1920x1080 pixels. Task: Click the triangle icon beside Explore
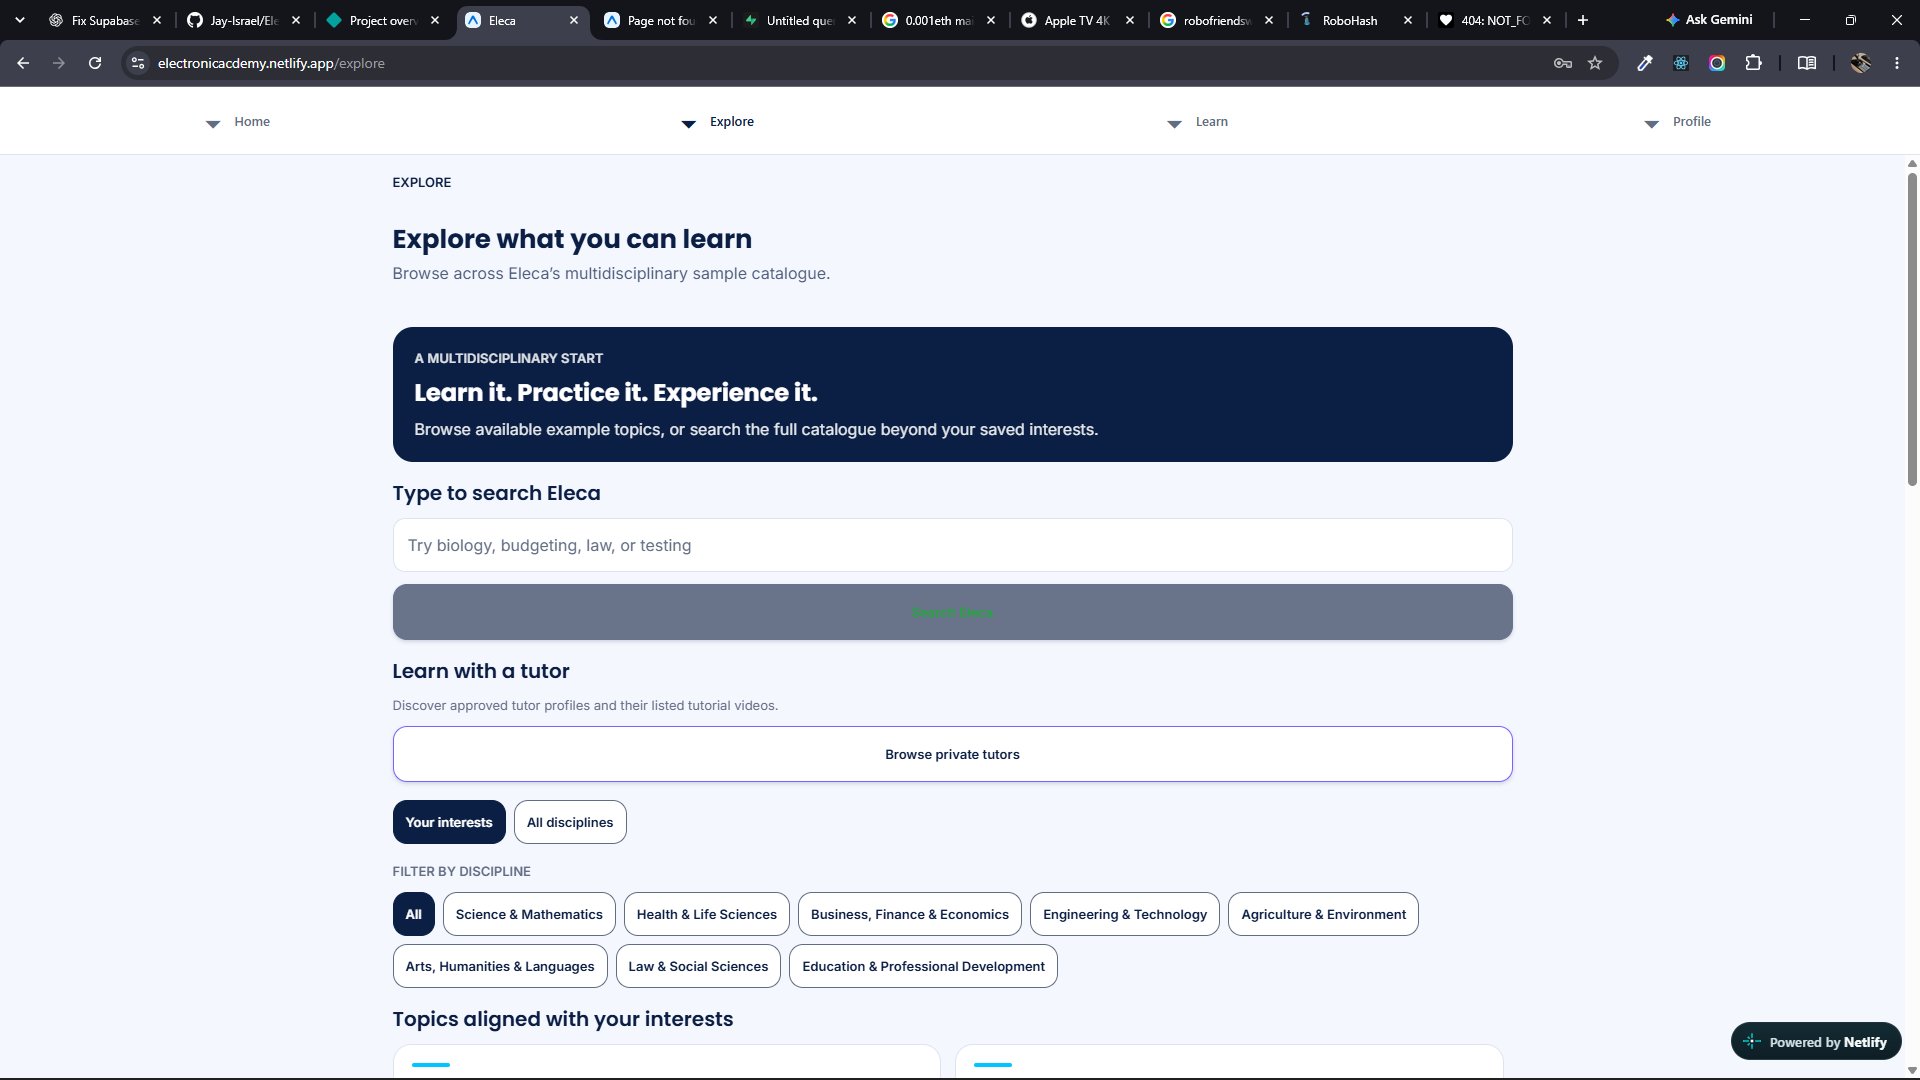[x=689, y=124]
